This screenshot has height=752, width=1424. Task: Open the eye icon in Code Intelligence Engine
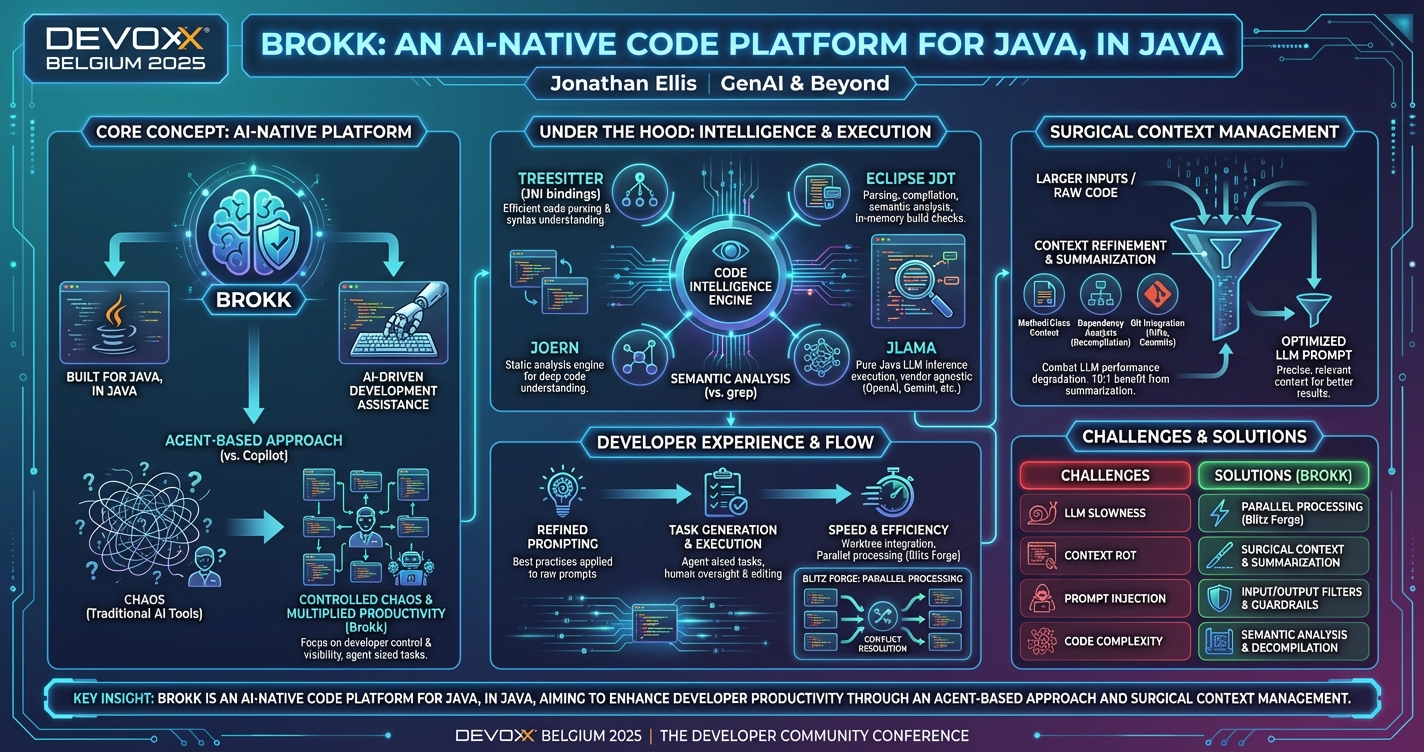coord(731,252)
